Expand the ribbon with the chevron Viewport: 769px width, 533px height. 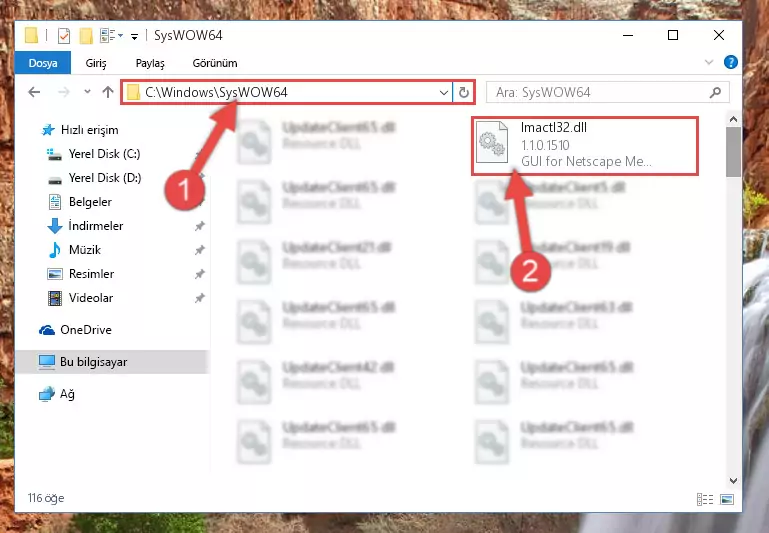click(709, 62)
